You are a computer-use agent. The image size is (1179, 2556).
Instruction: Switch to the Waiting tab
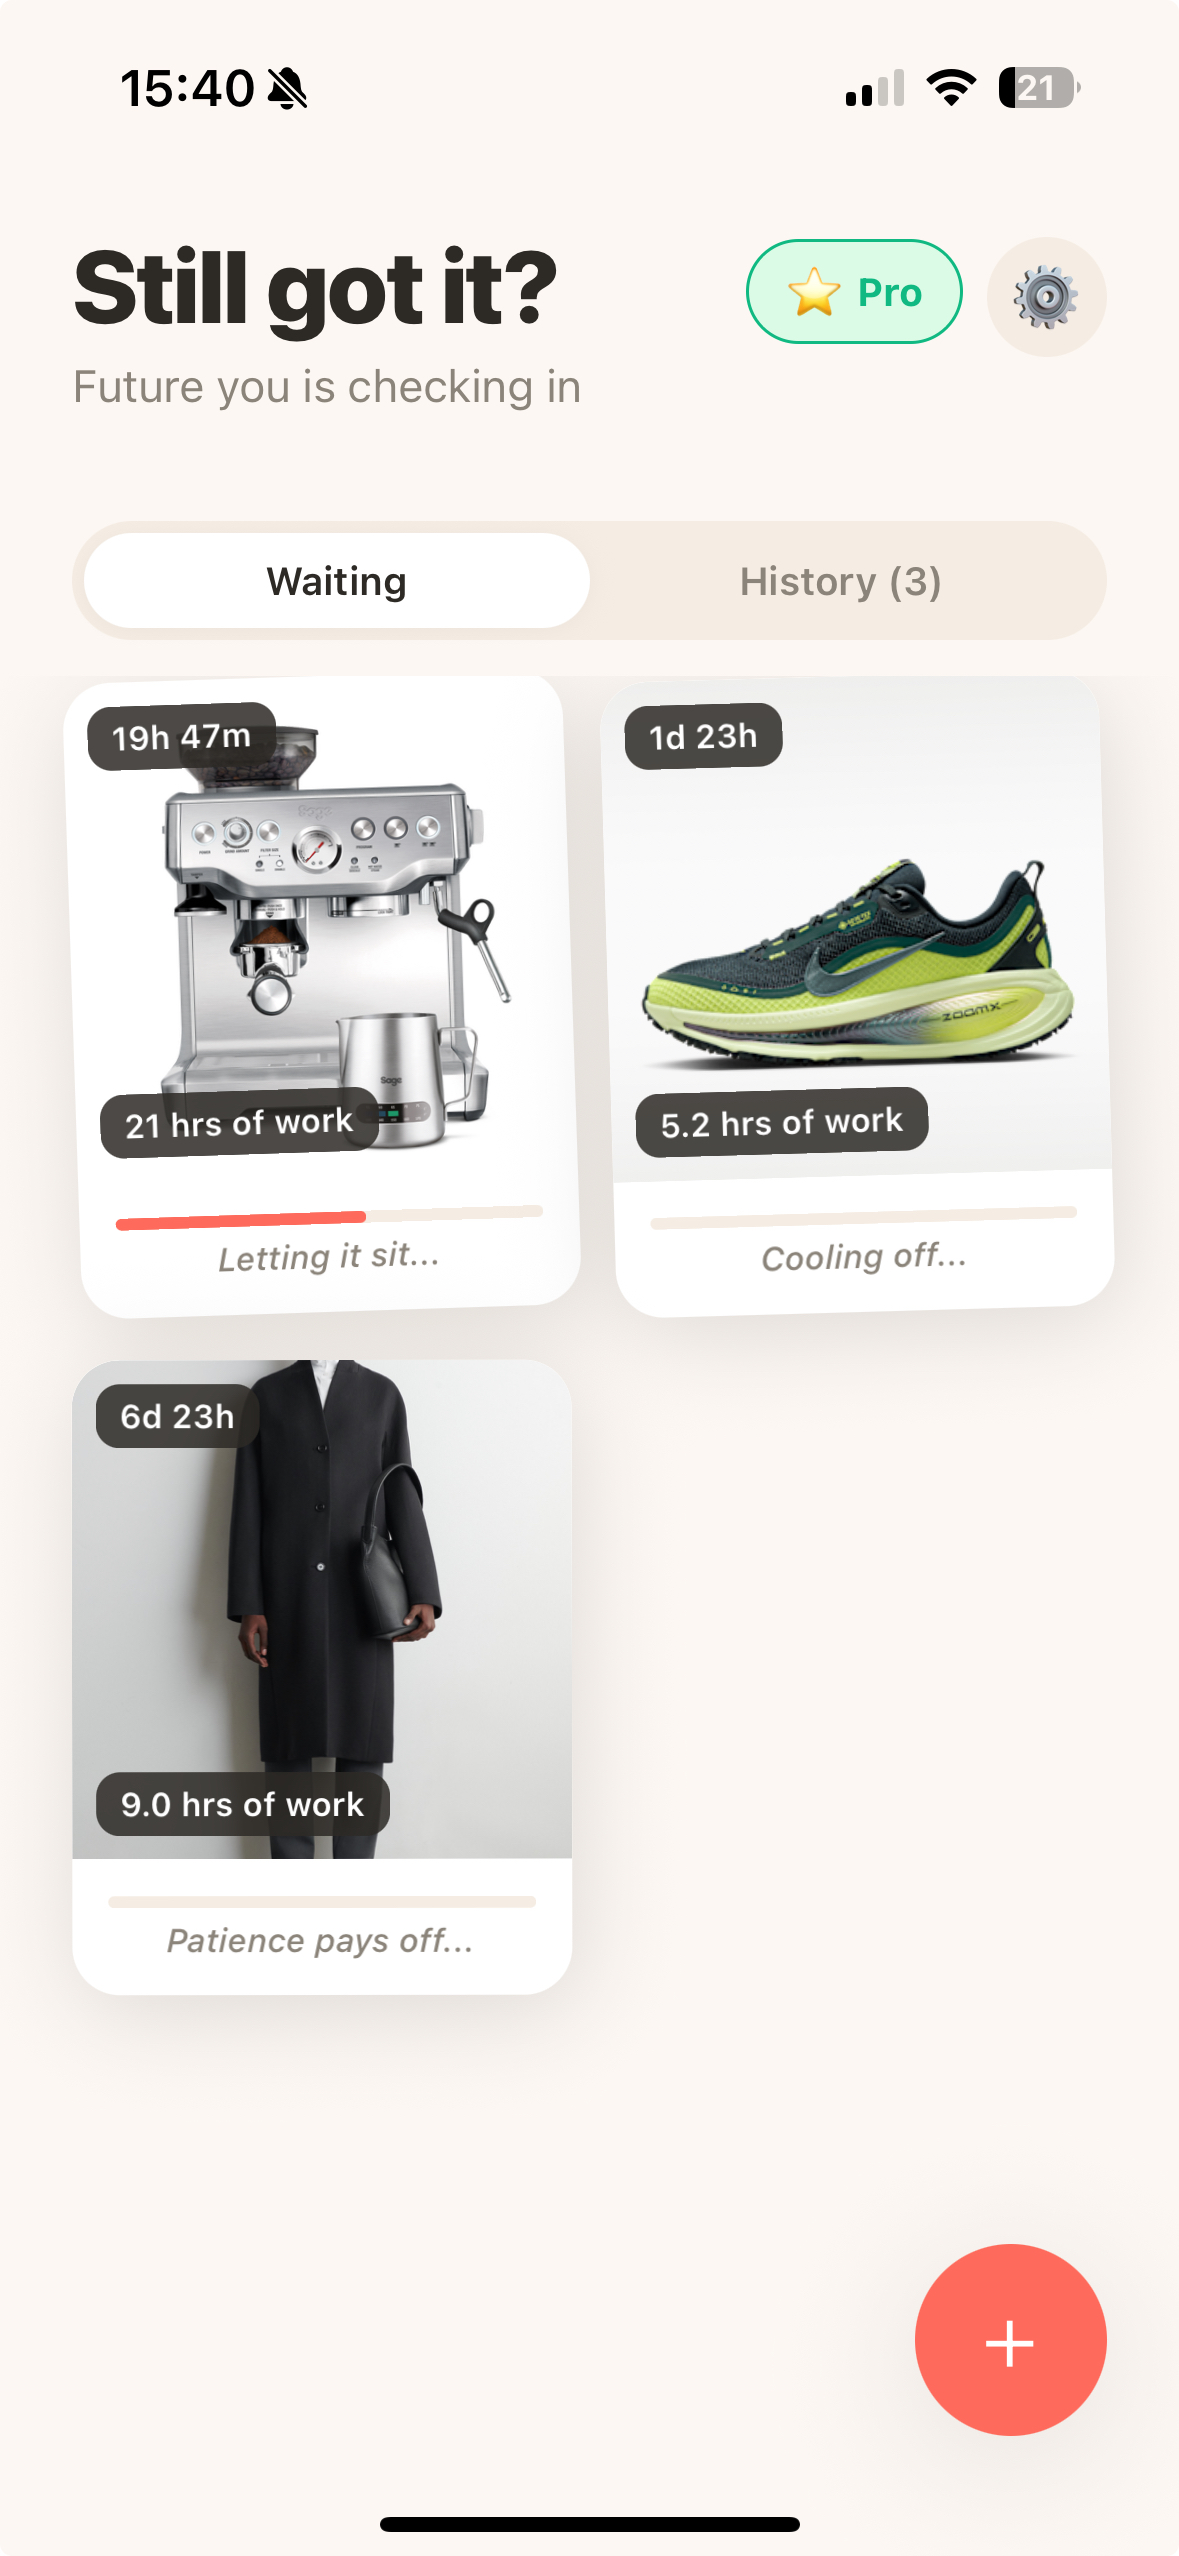[x=337, y=581]
